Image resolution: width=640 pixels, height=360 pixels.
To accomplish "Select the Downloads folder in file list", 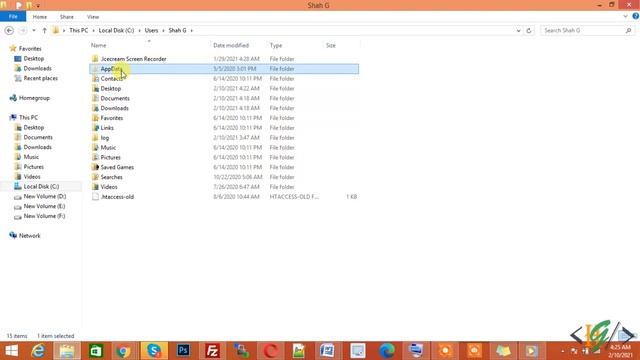I will (115, 108).
